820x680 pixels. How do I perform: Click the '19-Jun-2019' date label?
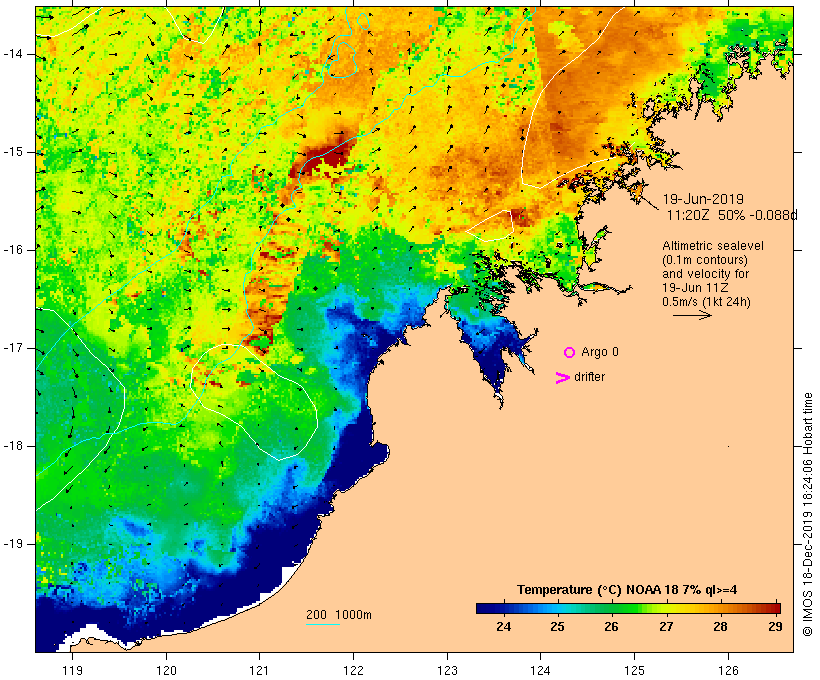(x=703, y=199)
